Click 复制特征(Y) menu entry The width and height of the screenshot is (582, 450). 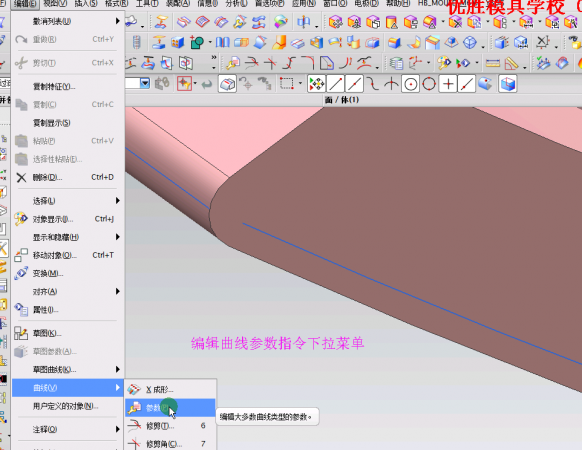tap(68, 87)
